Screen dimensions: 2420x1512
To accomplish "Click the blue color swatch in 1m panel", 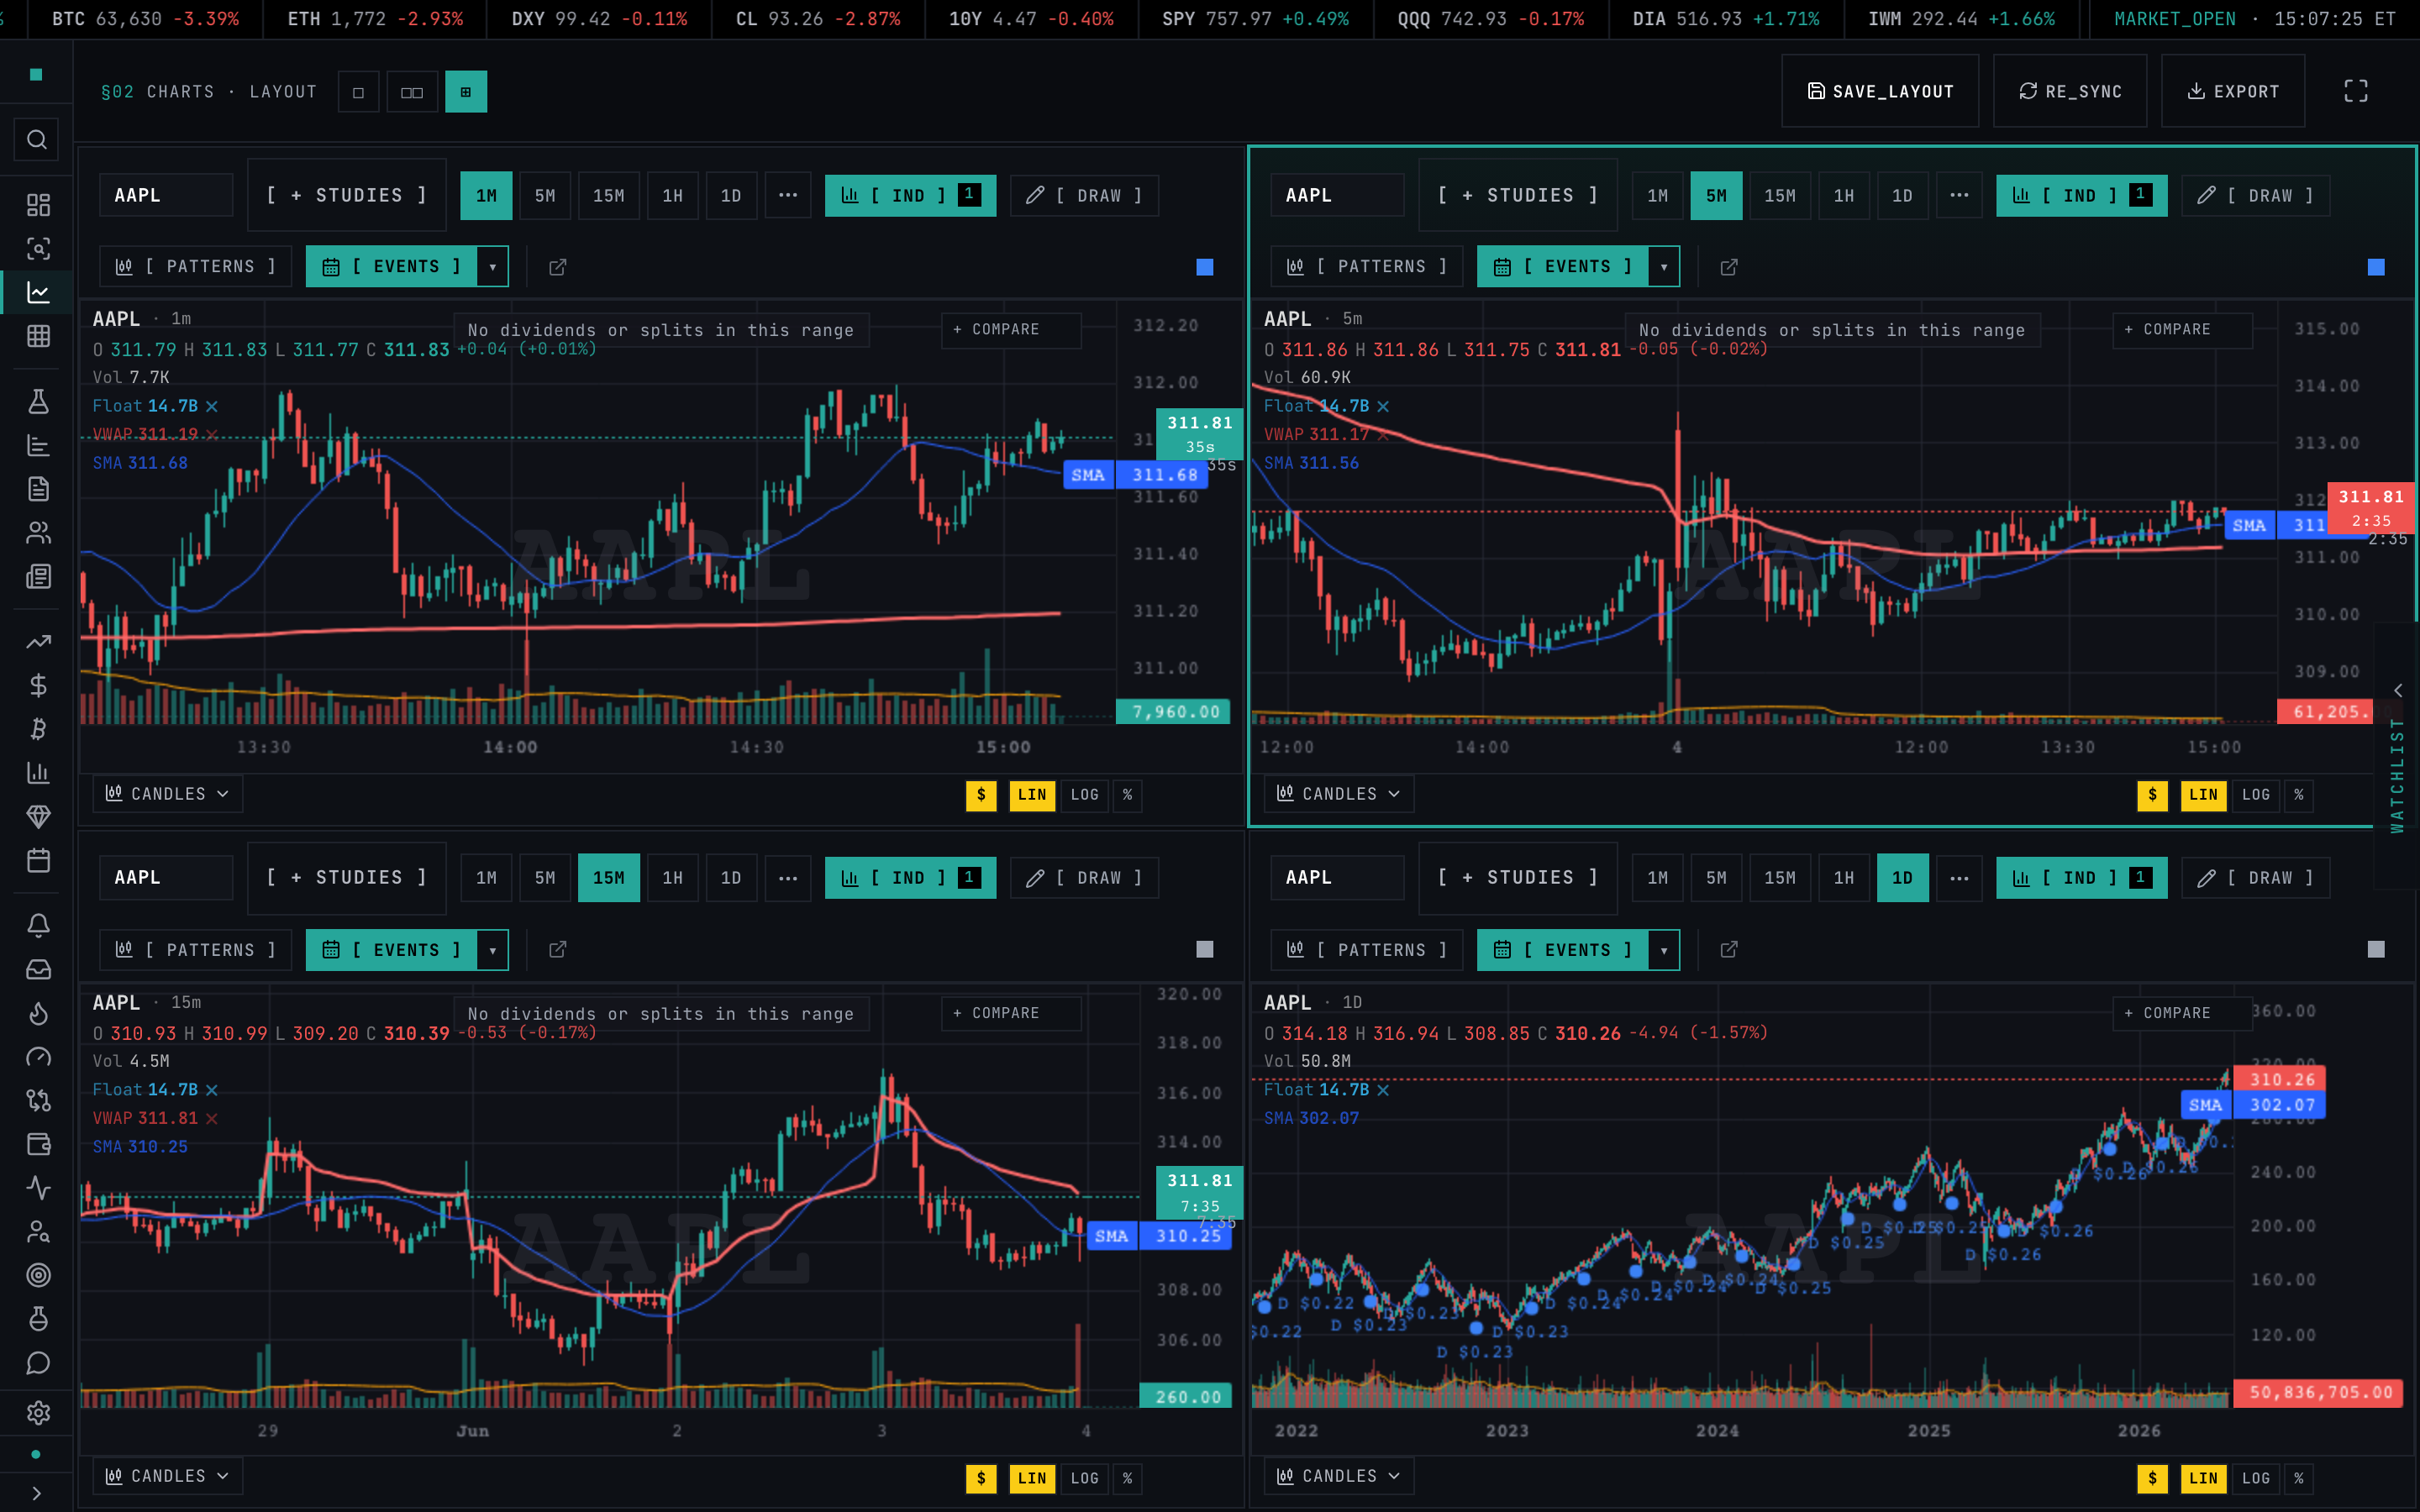I will coord(1205,267).
